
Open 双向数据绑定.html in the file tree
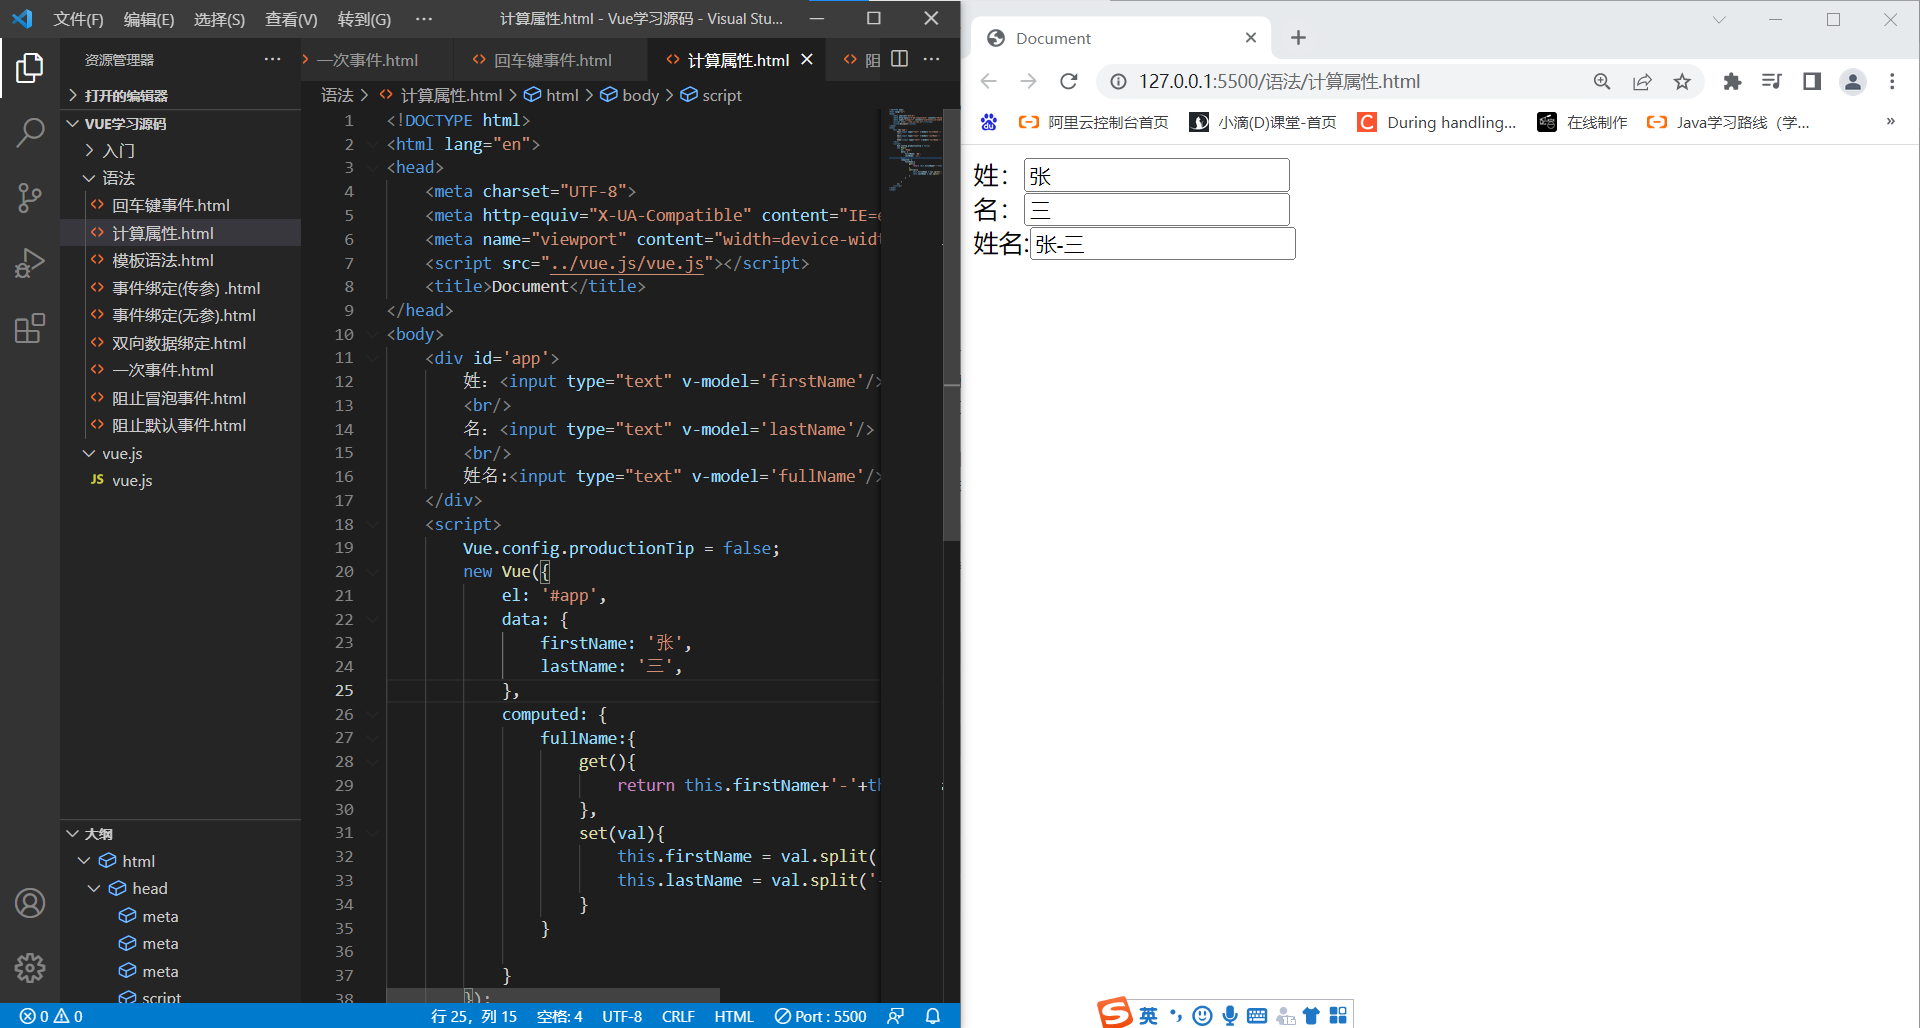179,343
